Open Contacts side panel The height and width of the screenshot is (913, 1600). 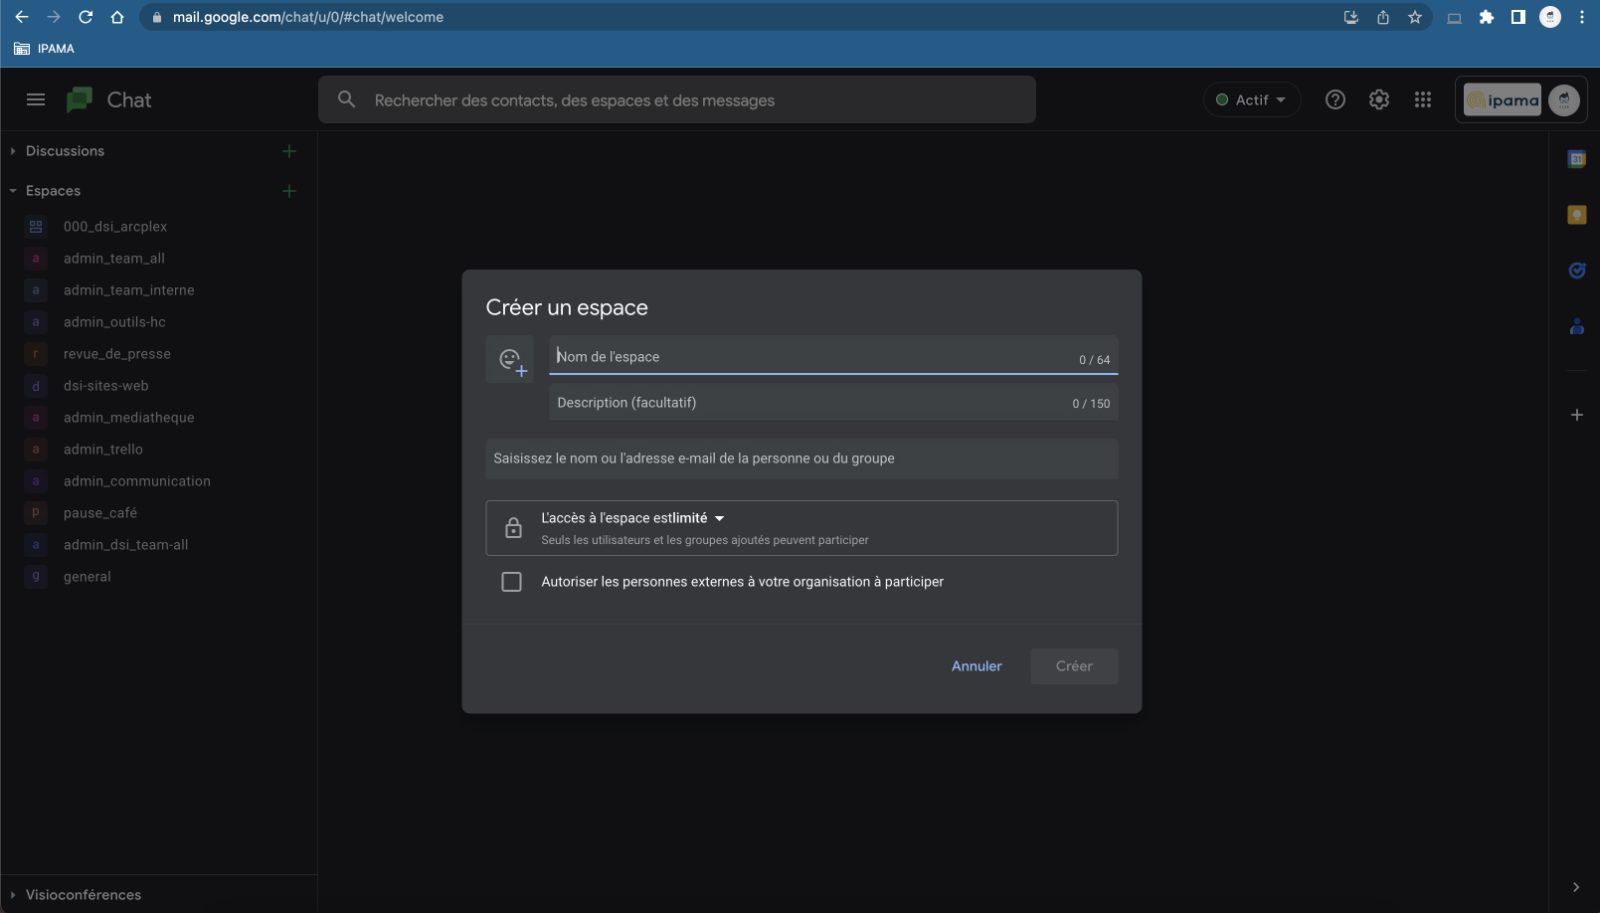click(1577, 326)
